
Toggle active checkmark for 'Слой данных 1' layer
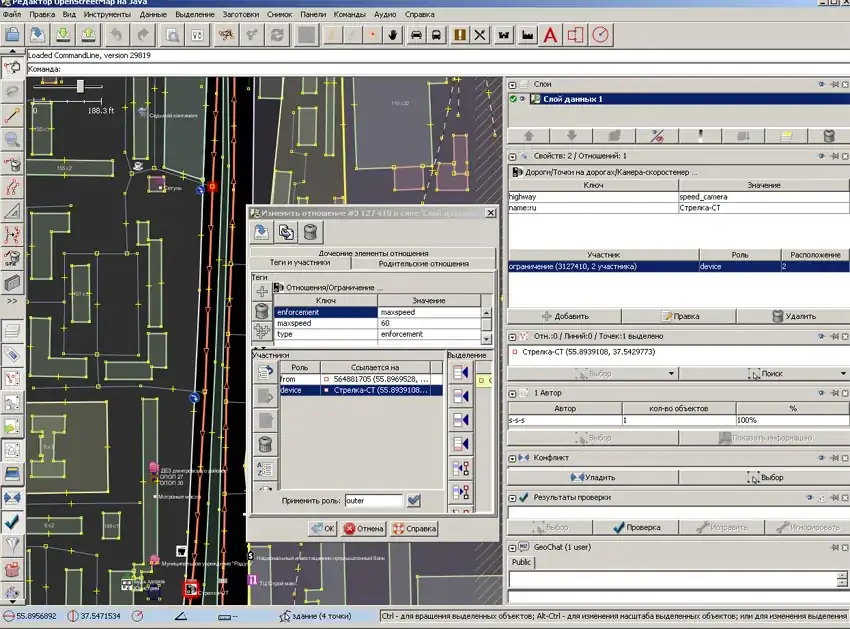[513, 99]
